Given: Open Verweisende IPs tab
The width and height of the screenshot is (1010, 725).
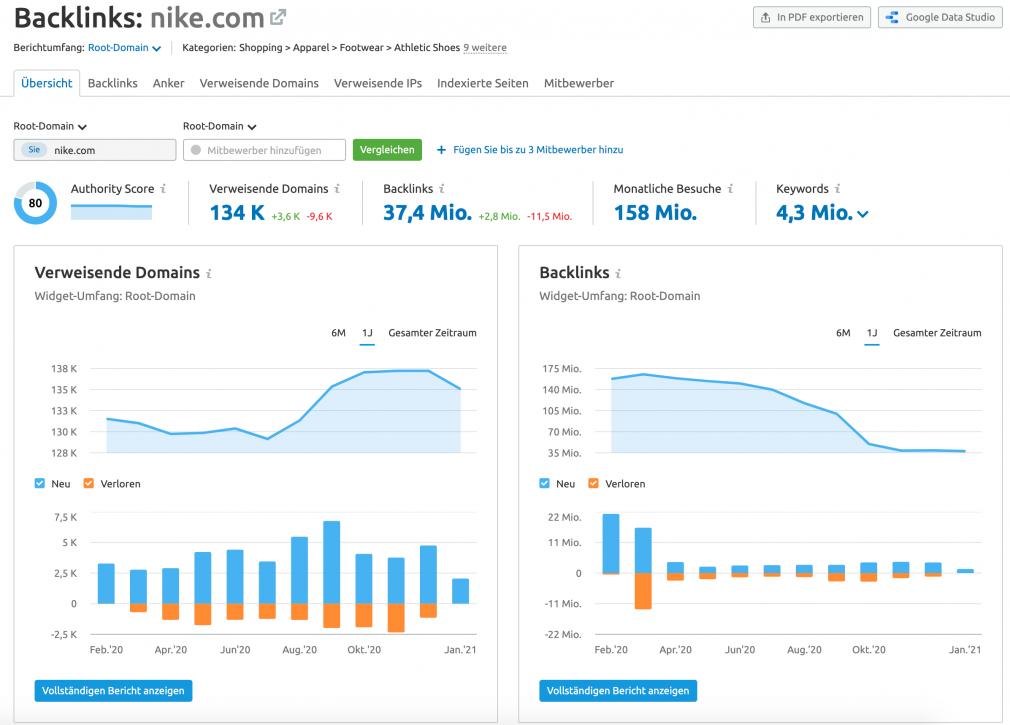Looking at the screenshot, I should pos(378,83).
